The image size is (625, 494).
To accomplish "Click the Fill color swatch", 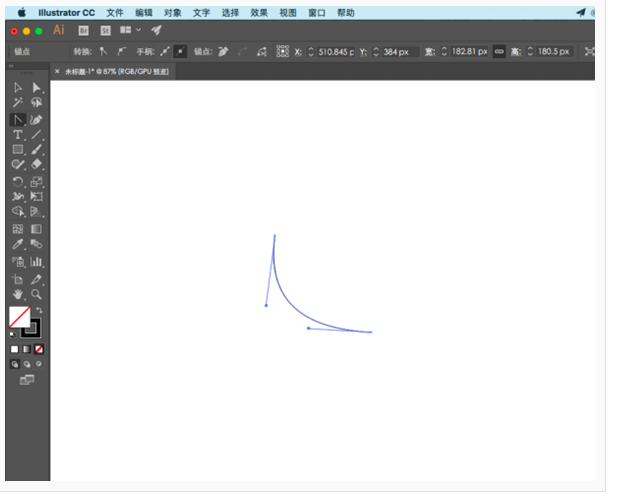I will click(18, 316).
